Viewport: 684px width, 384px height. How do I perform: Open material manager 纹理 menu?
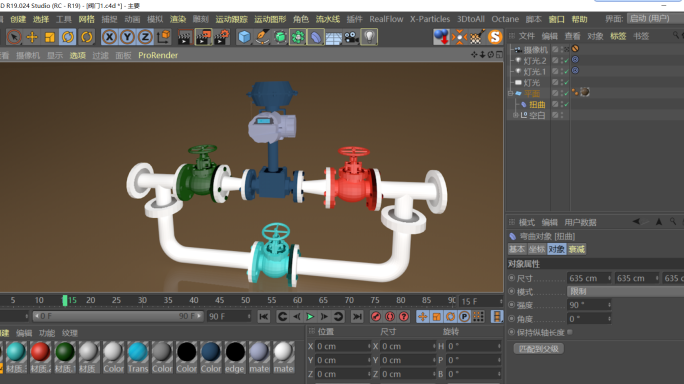pos(69,333)
